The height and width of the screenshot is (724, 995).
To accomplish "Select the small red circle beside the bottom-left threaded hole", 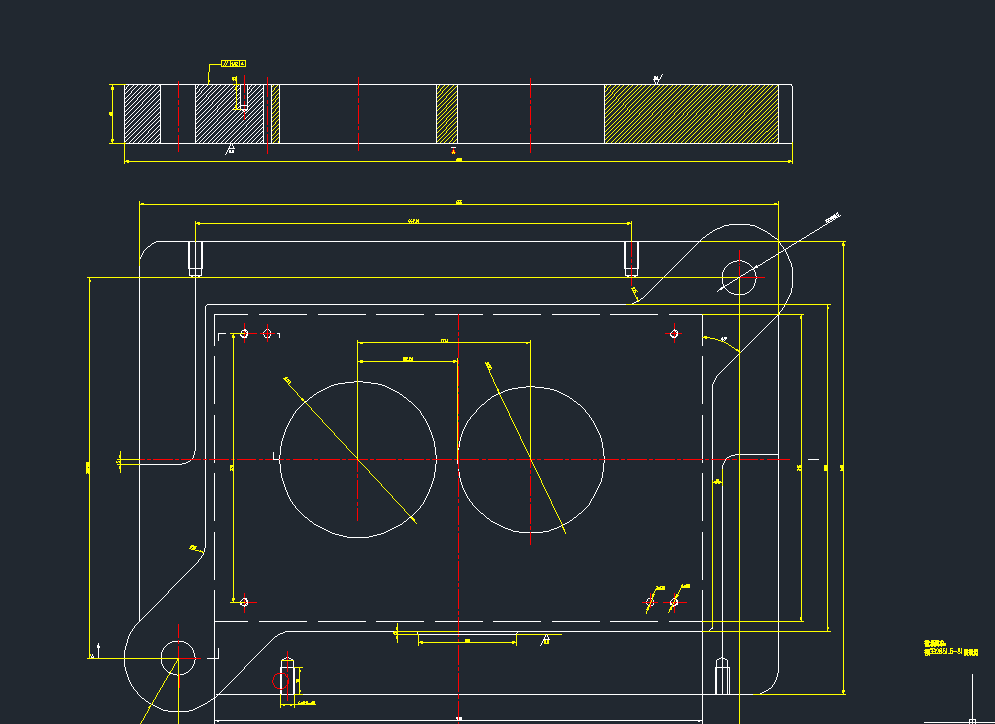I will coord(280,681).
